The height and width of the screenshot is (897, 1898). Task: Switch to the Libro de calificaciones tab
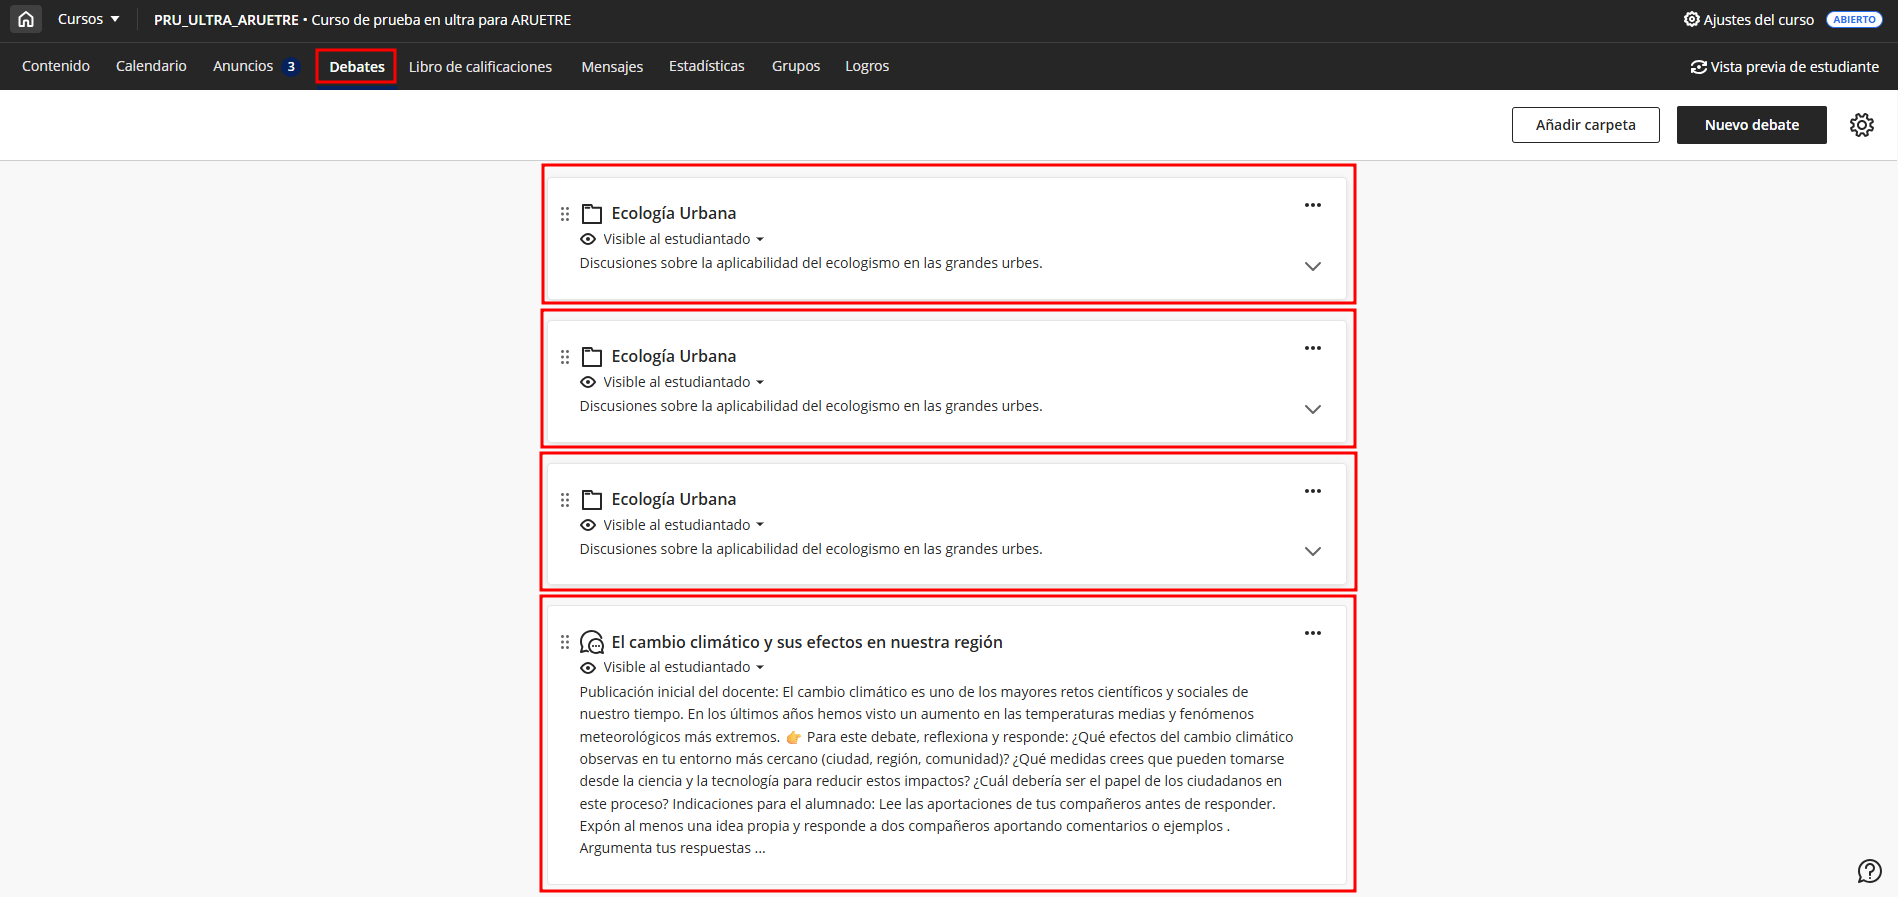pyautogui.click(x=480, y=67)
